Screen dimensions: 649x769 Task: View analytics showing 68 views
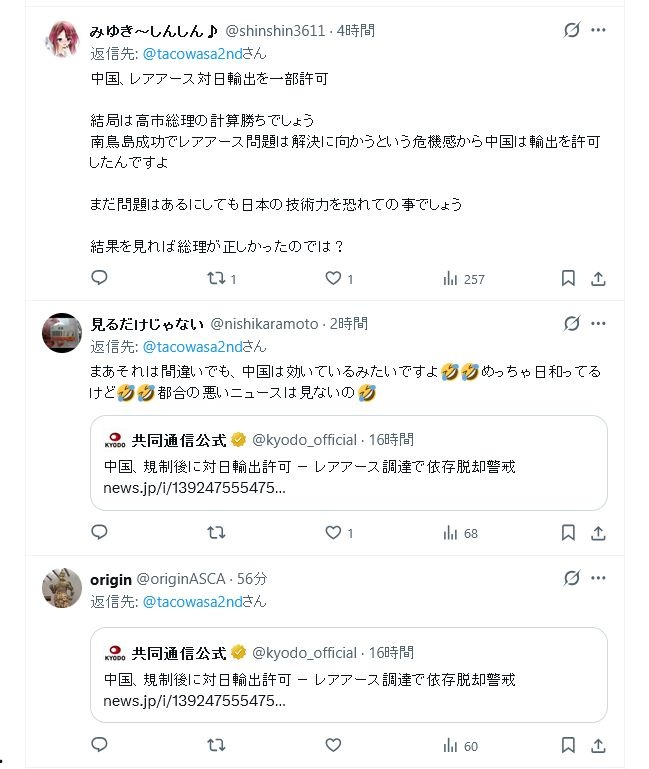(461, 533)
